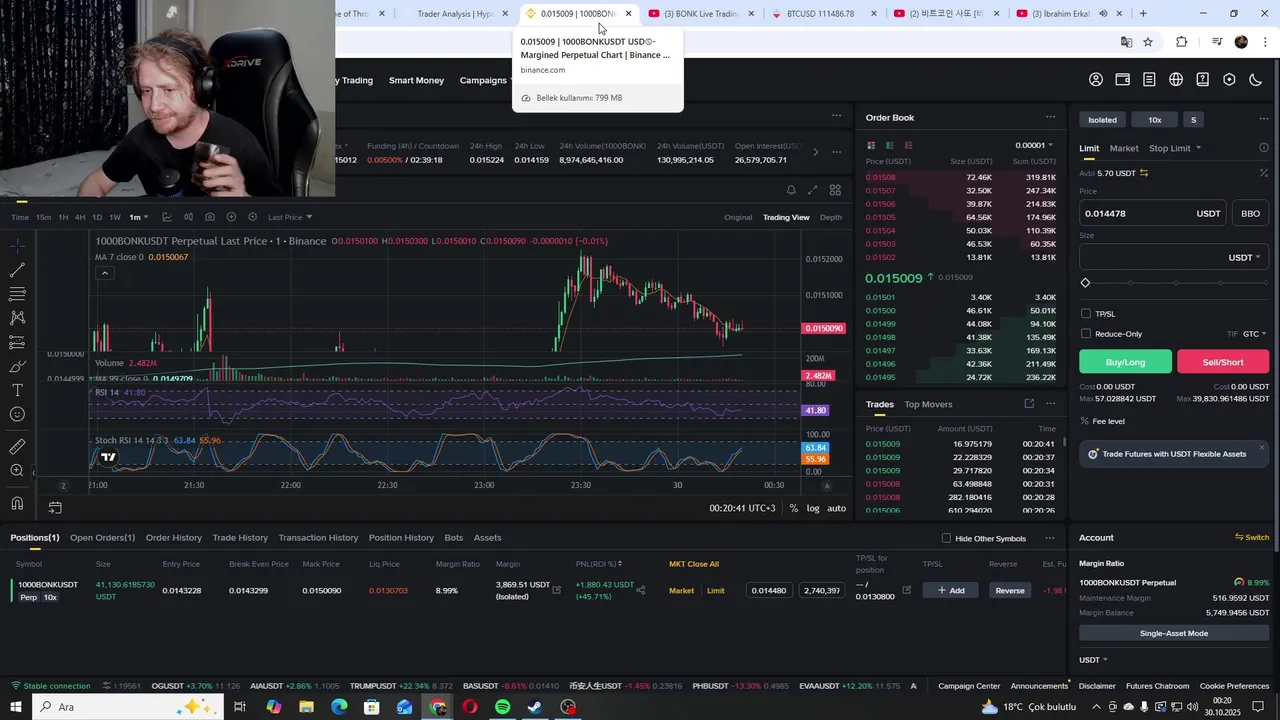
Task: Check Hide Other Symbols
Action: [946, 538]
